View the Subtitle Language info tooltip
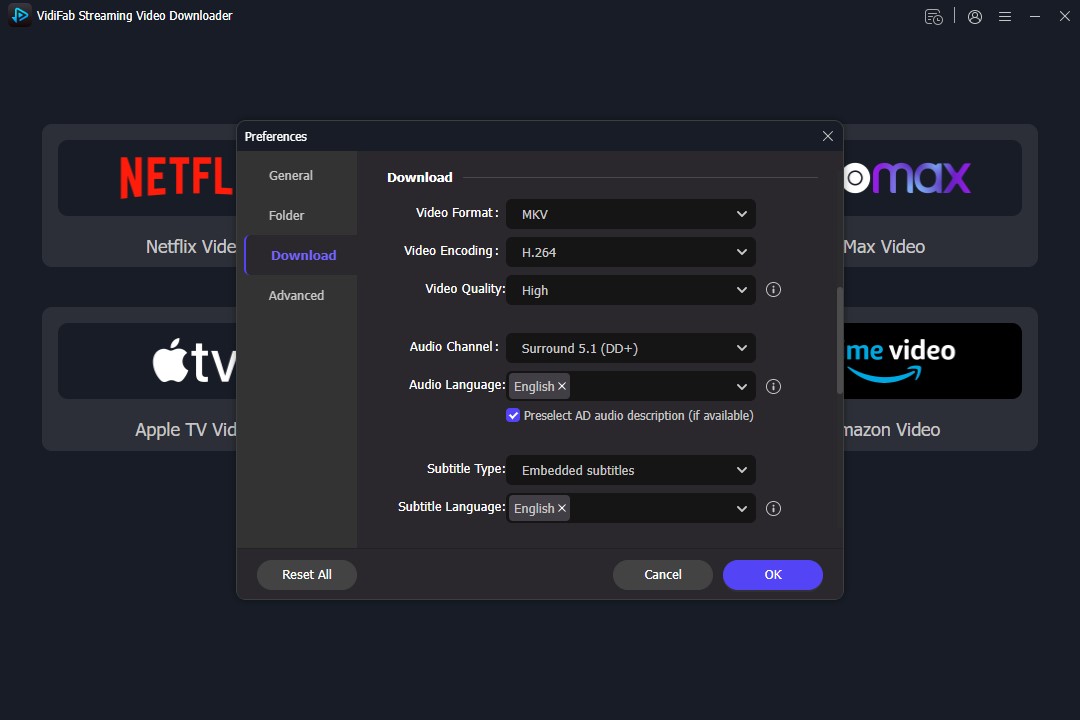This screenshot has width=1080, height=720. coord(773,508)
